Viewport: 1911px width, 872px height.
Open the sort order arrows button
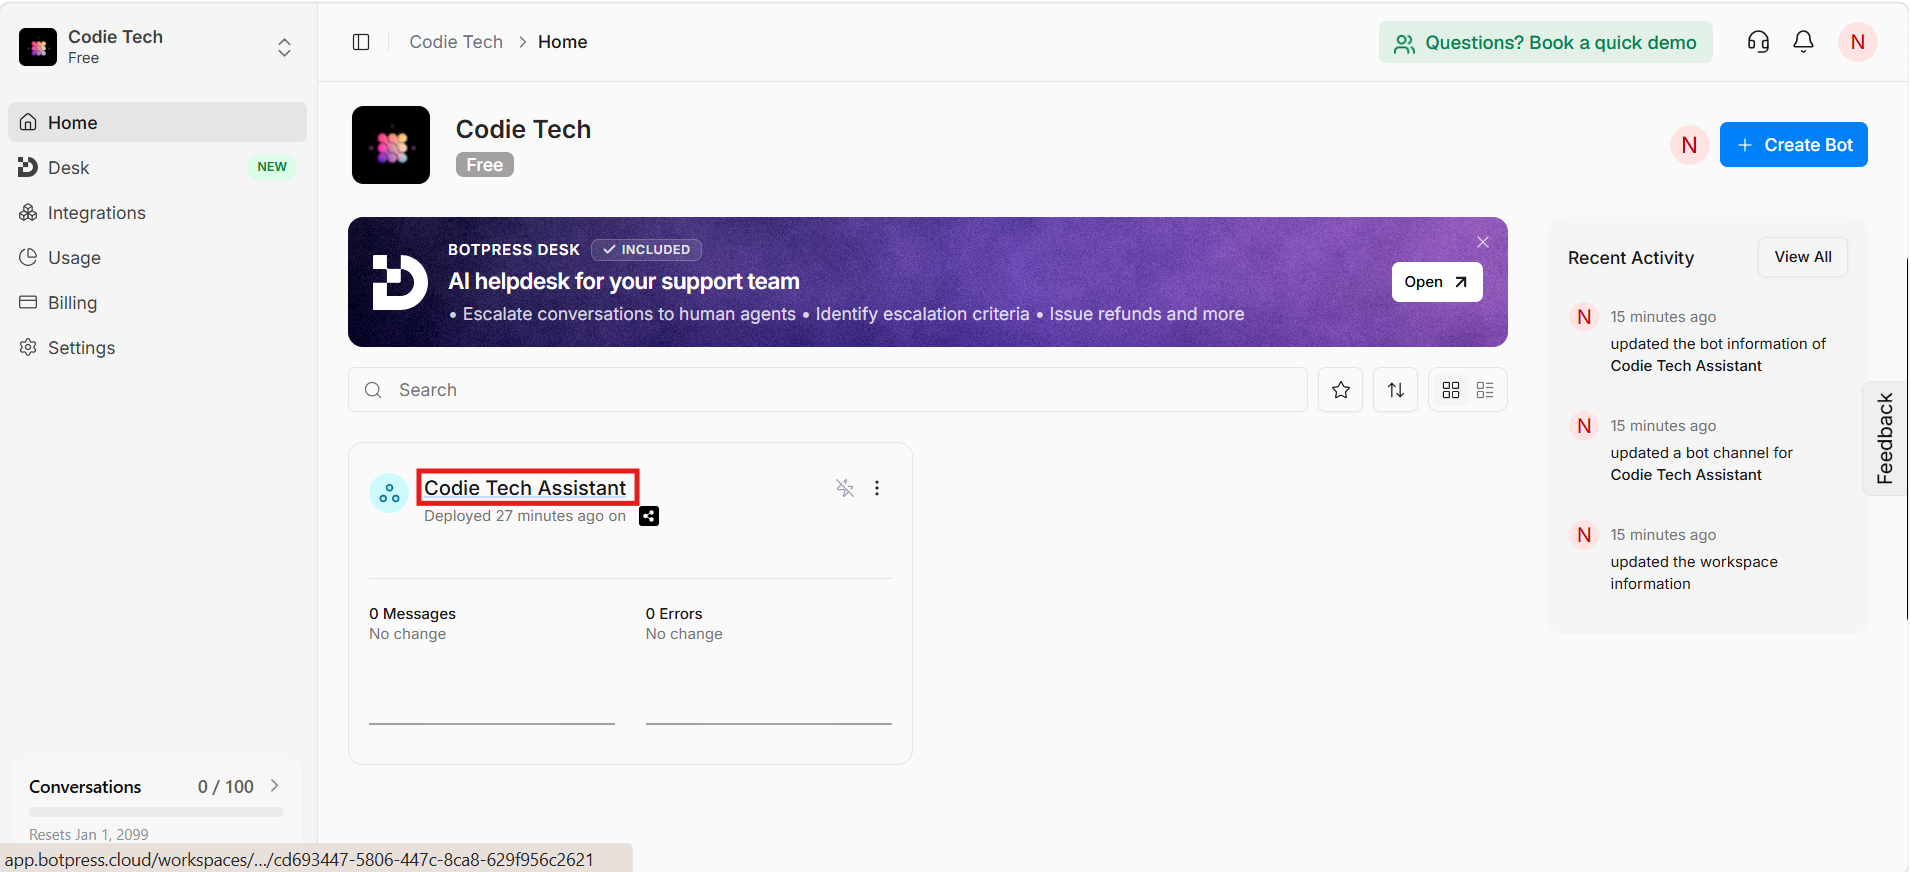[1395, 390]
